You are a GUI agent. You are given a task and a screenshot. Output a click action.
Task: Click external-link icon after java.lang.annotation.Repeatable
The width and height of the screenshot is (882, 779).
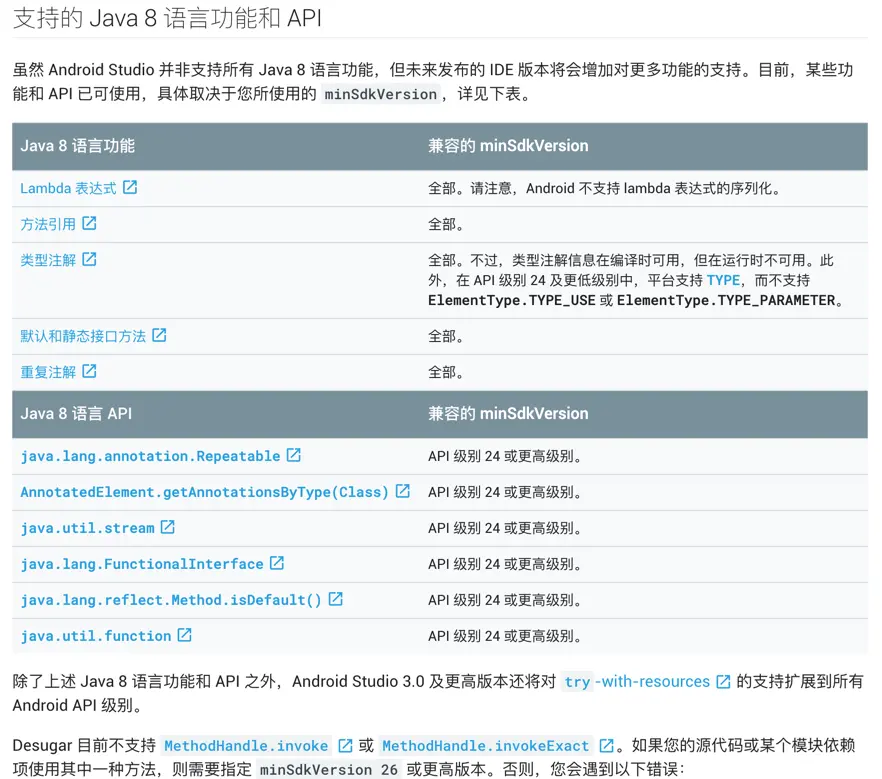[294, 454]
